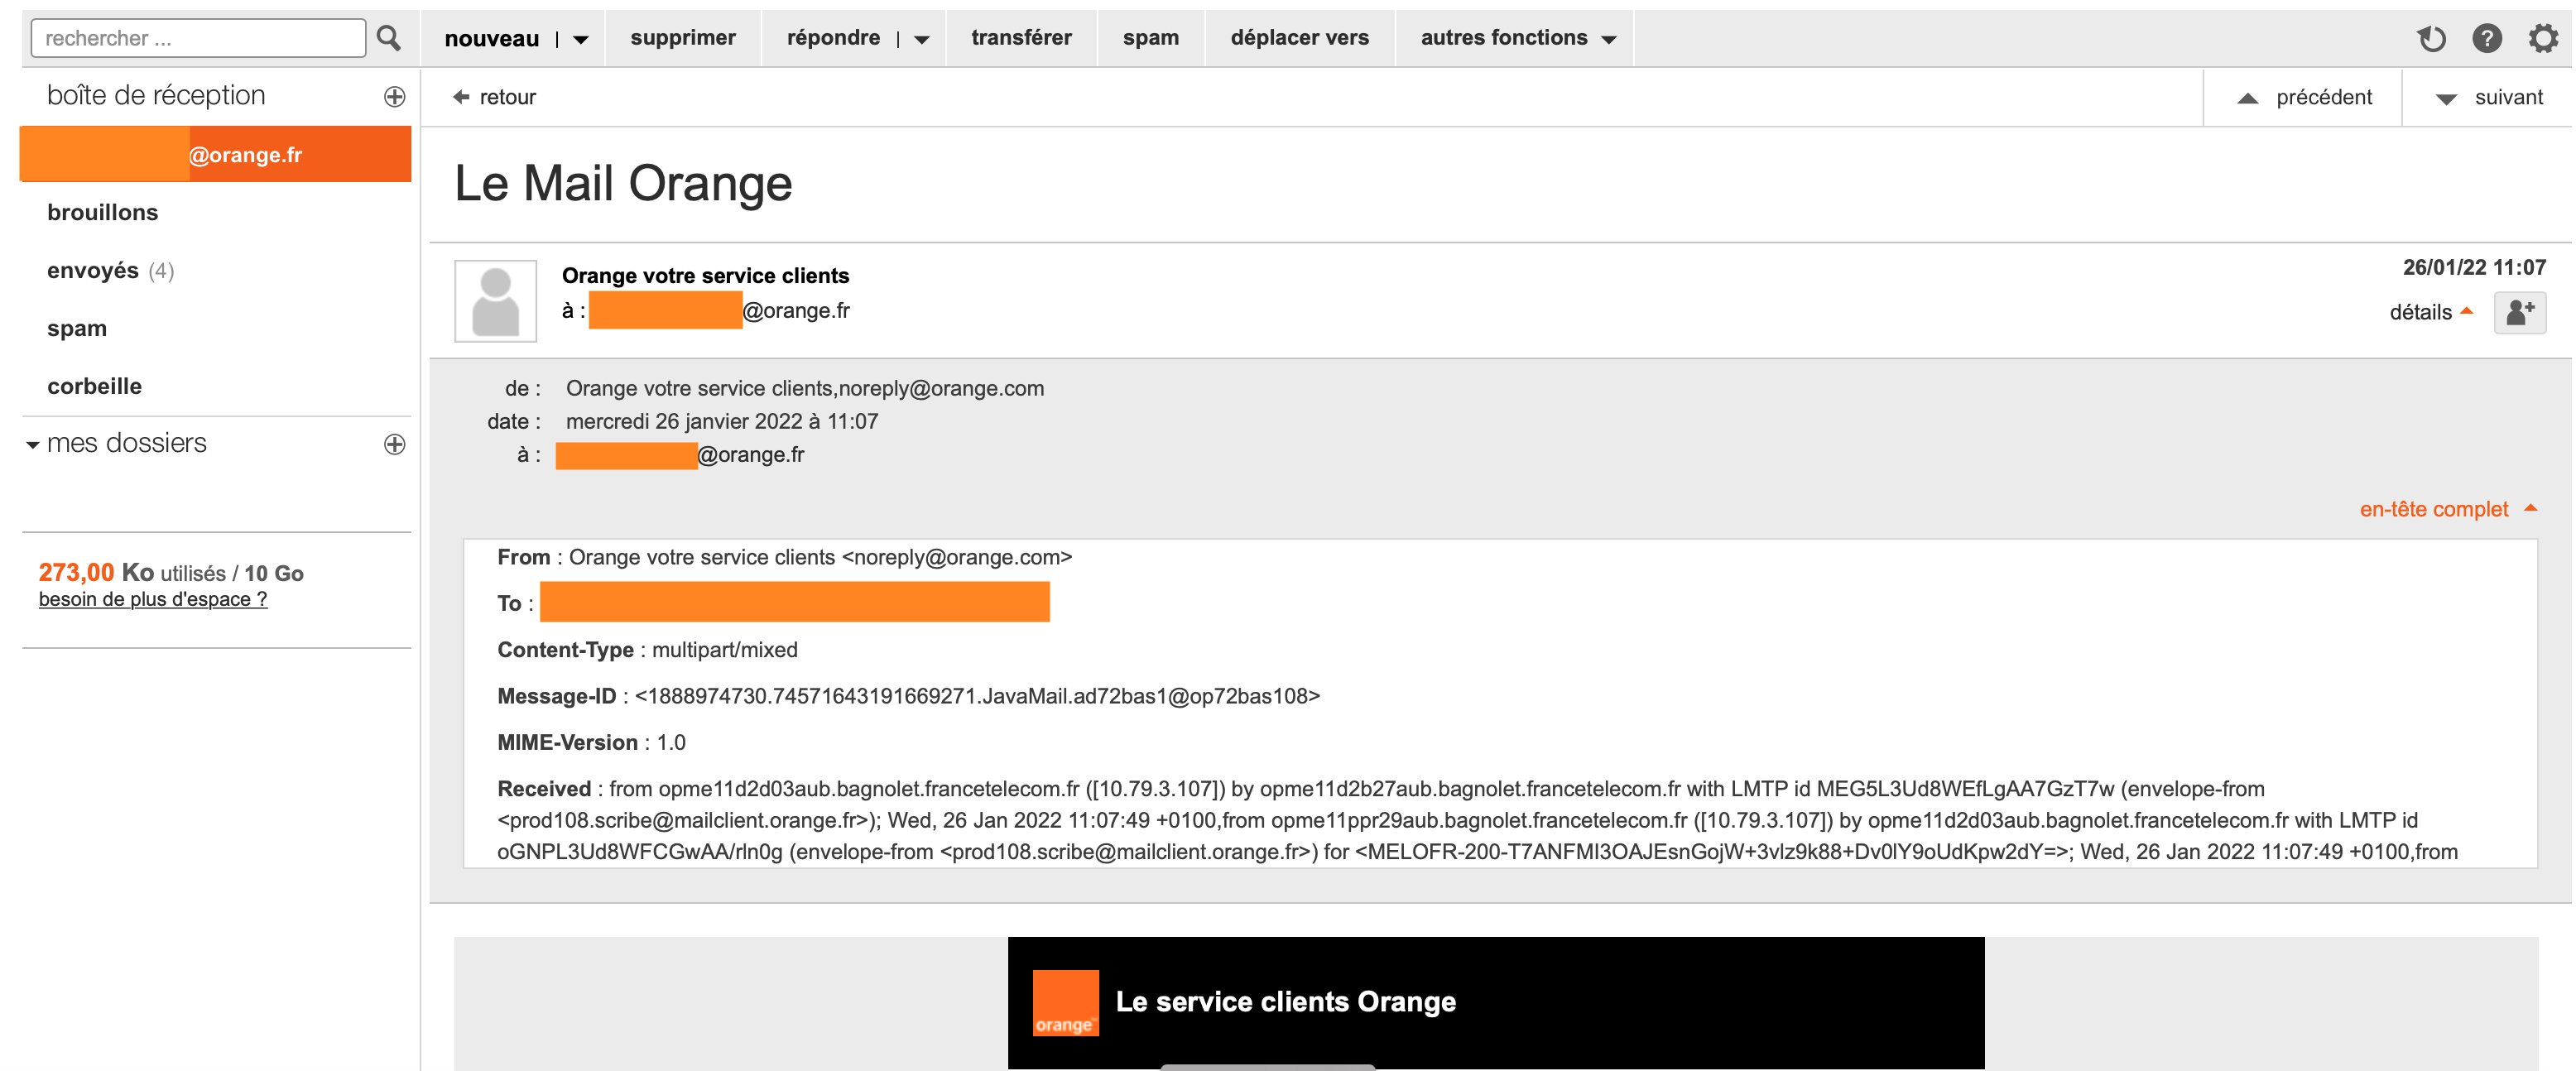Open the répondre options dropdown
Image resolution: width=2576 pixels, height=1071 pixels.
point(921,38)
